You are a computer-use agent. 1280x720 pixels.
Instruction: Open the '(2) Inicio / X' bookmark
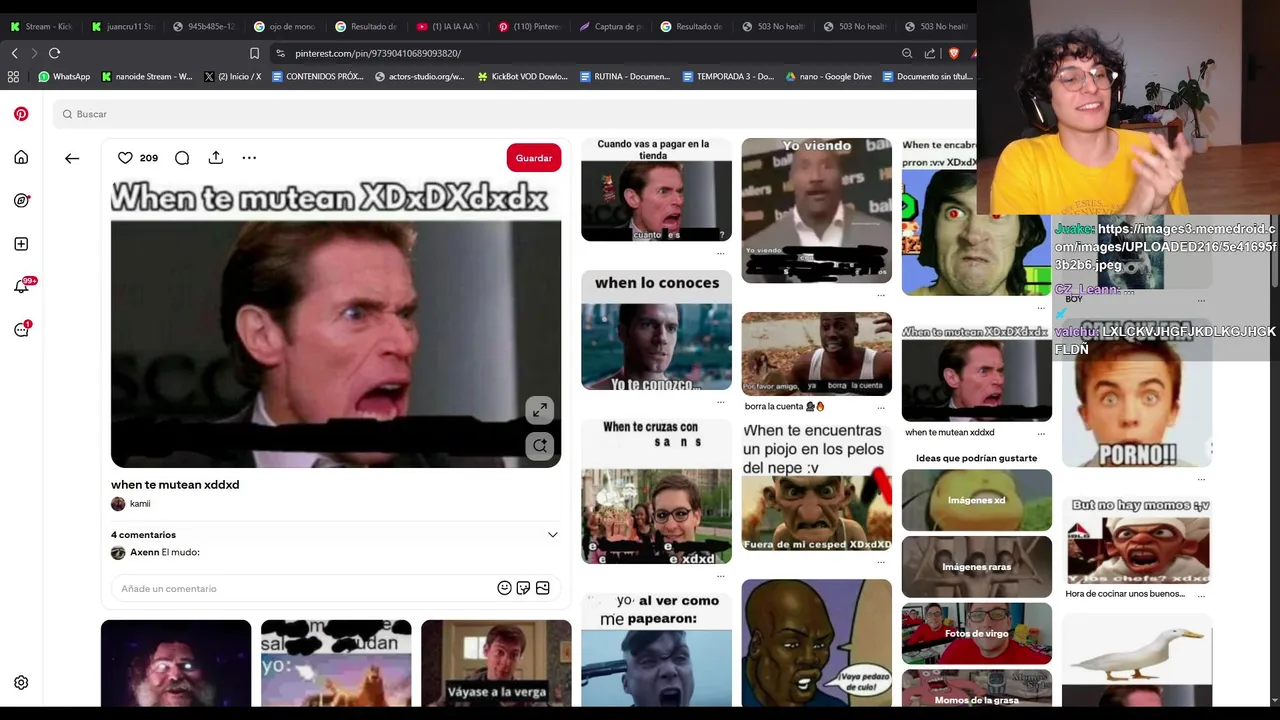pyautogui.click(x=232, y=76)
